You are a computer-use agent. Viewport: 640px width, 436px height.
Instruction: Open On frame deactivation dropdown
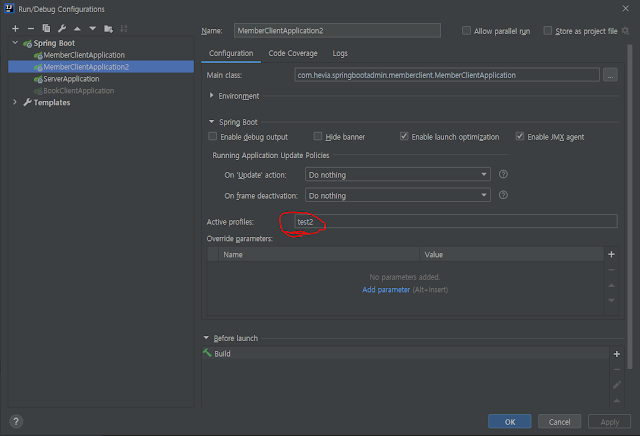[398, 196]
